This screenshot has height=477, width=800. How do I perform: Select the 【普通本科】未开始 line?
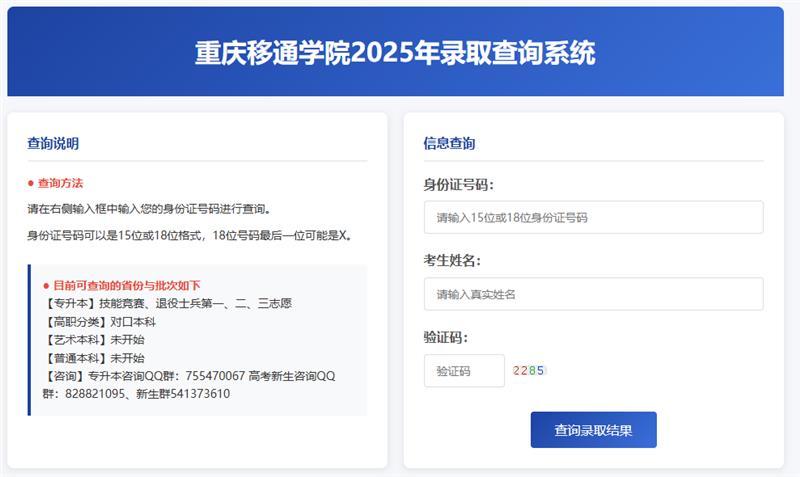tap(94, 358)
